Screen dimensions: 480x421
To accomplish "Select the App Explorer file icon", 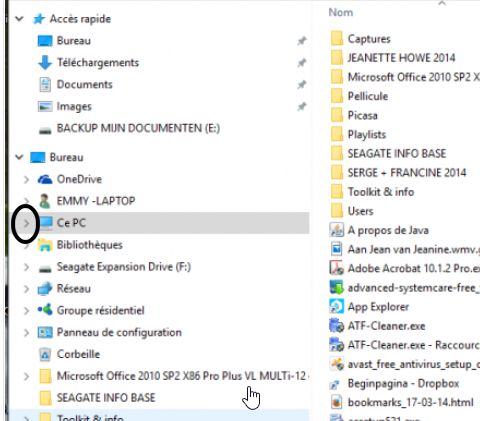I will tap(336, 307).
